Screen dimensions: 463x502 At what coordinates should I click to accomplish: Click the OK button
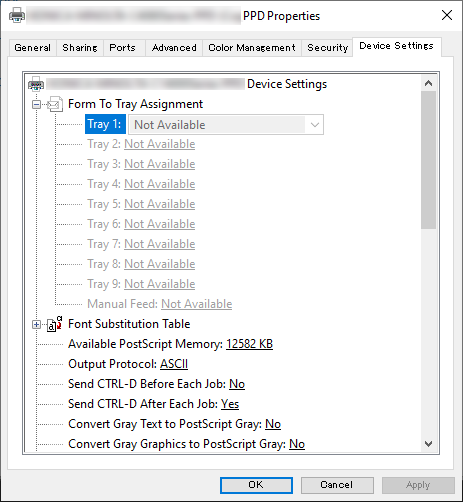pos(256,485)
